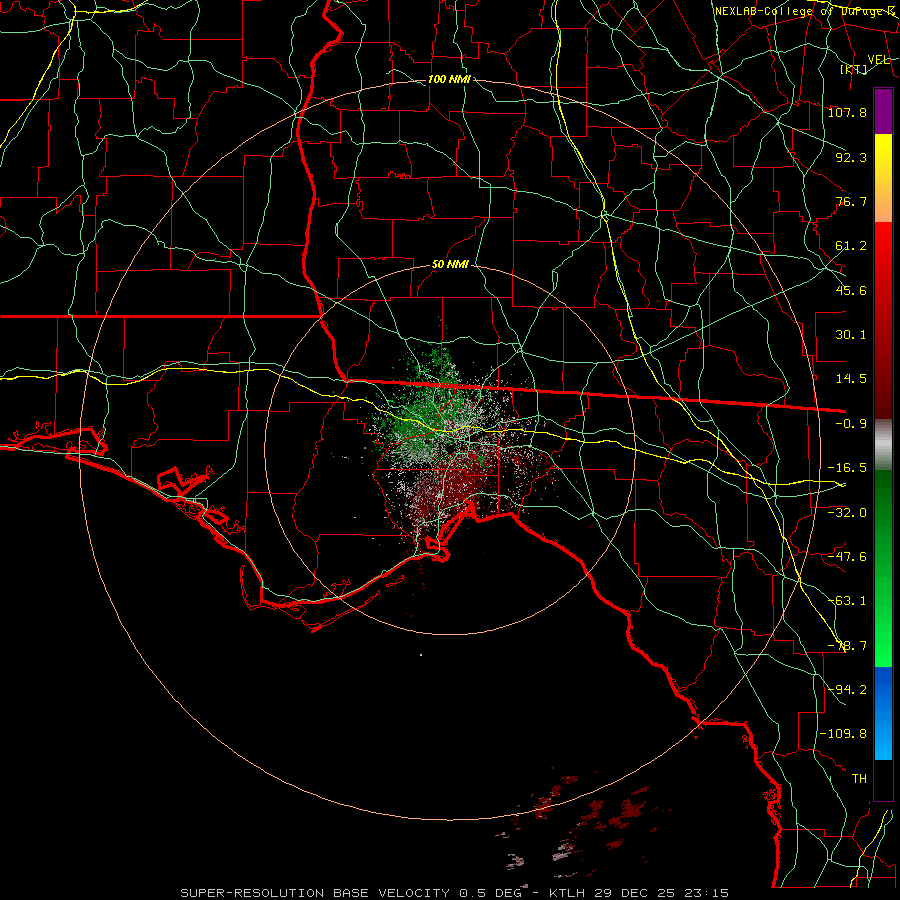Click the VEL legend title

pyautogui.click(x=878, y=60)
